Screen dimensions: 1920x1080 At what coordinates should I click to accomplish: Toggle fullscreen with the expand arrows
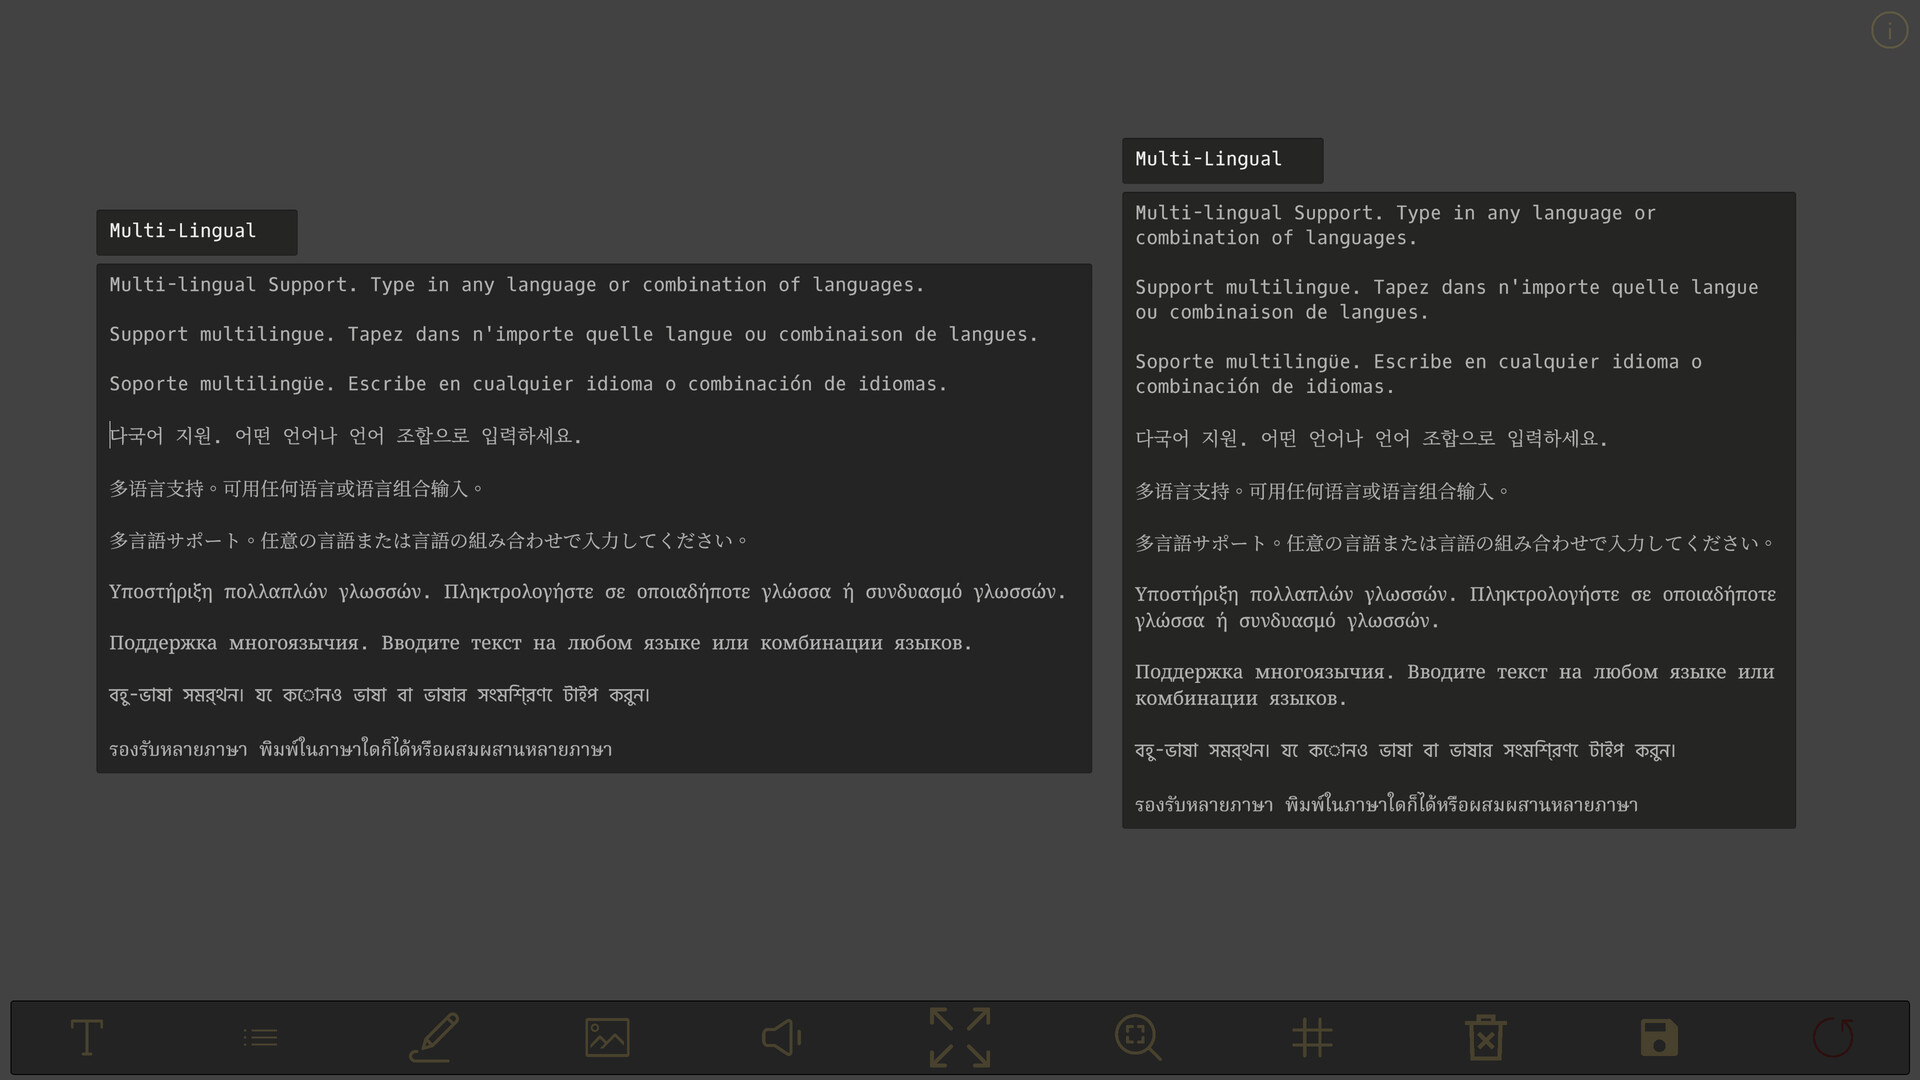[959, 1037]
